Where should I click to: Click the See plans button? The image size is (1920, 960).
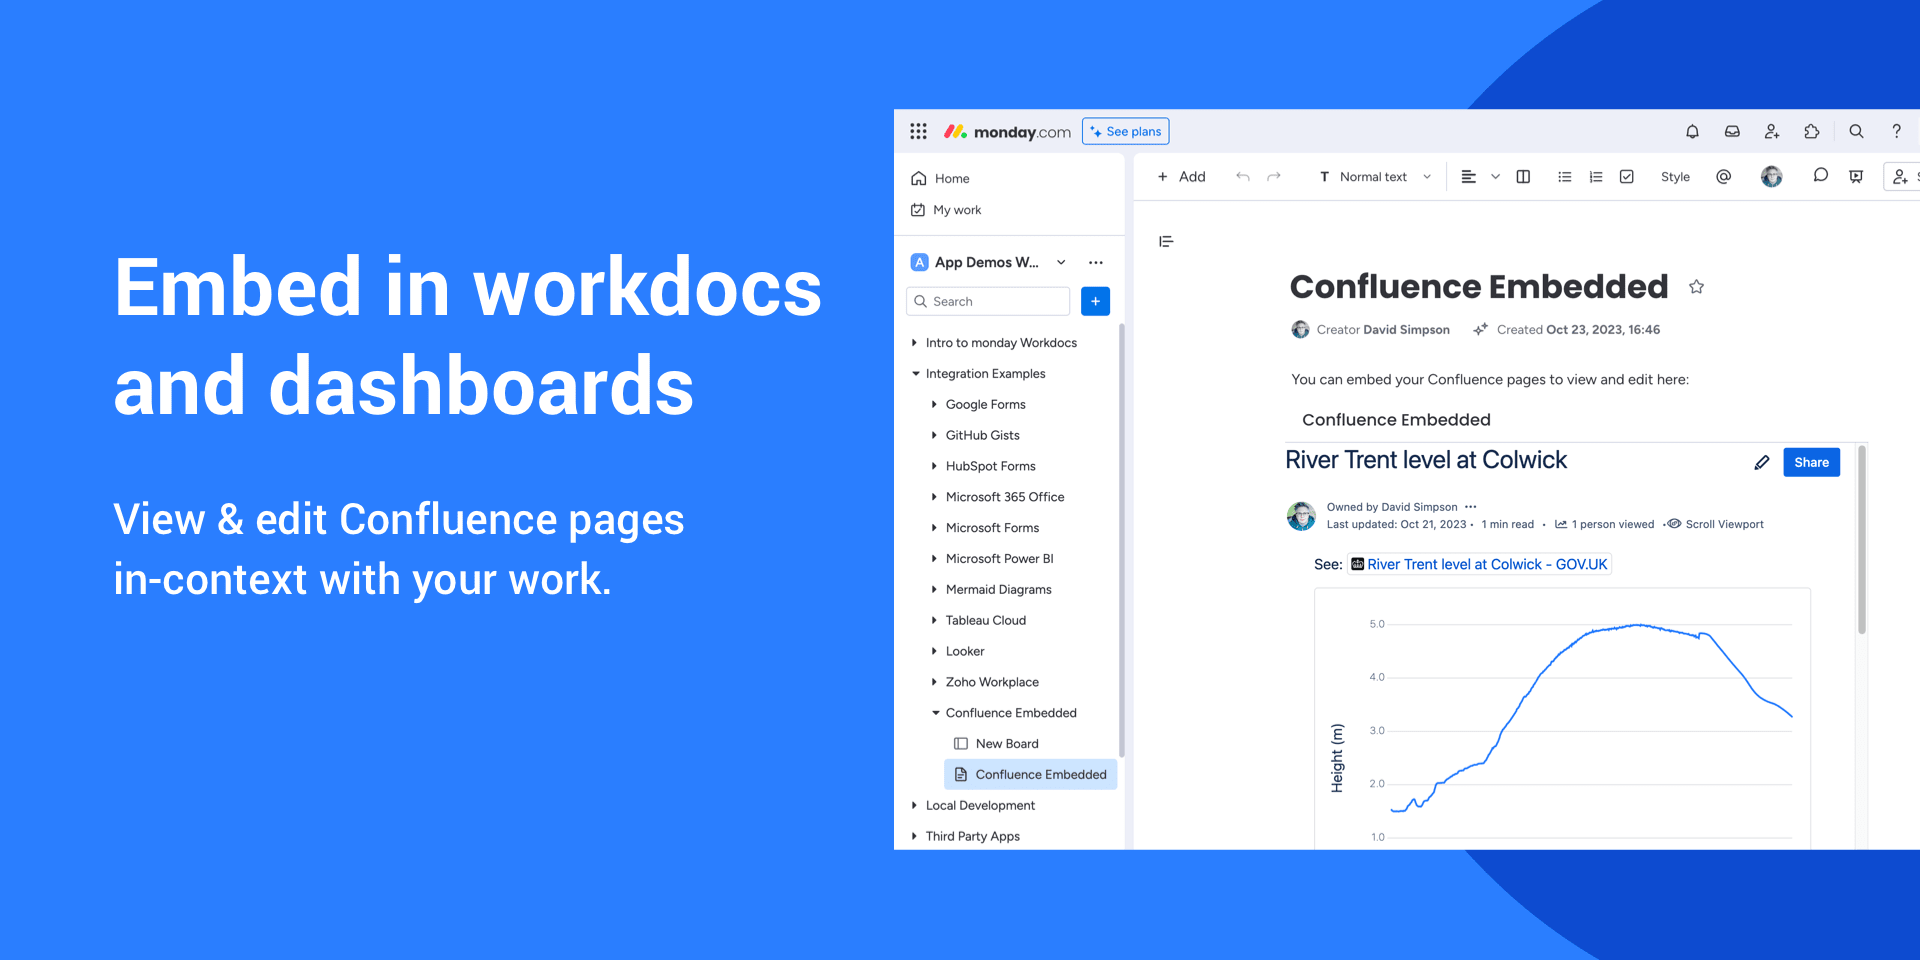1126,131
